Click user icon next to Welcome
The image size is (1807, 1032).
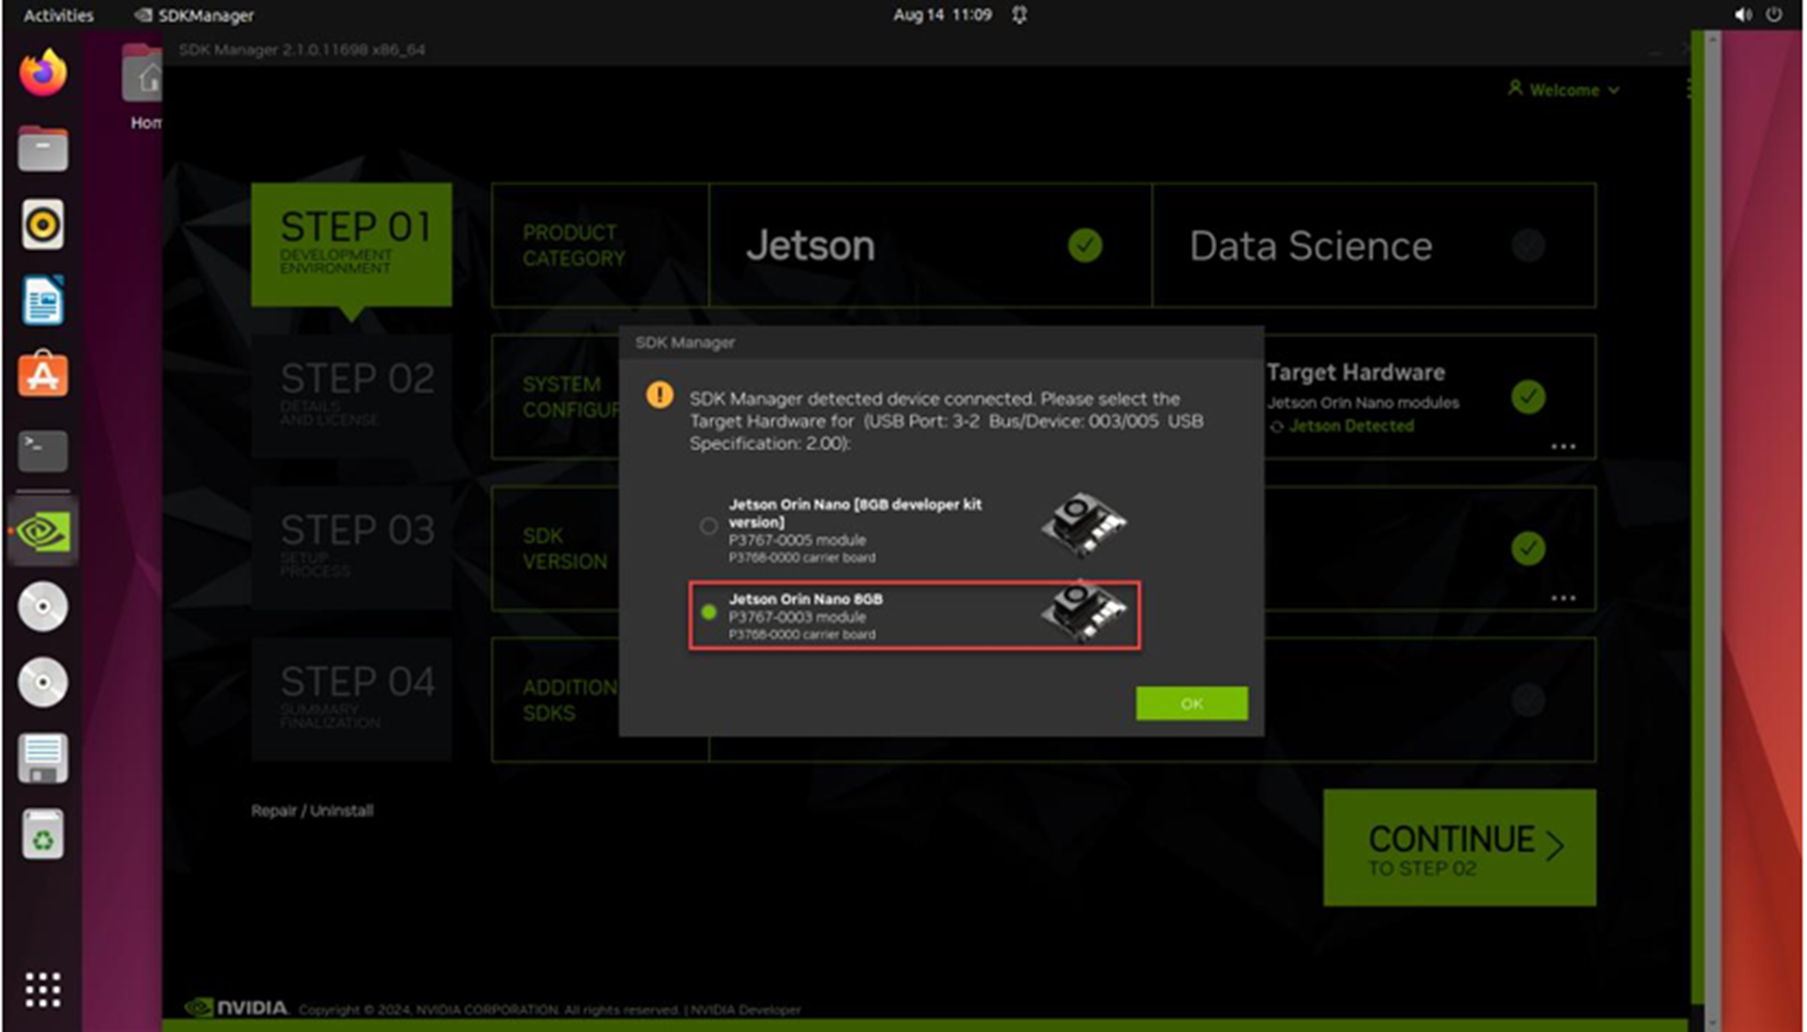tap(1515, 88)
